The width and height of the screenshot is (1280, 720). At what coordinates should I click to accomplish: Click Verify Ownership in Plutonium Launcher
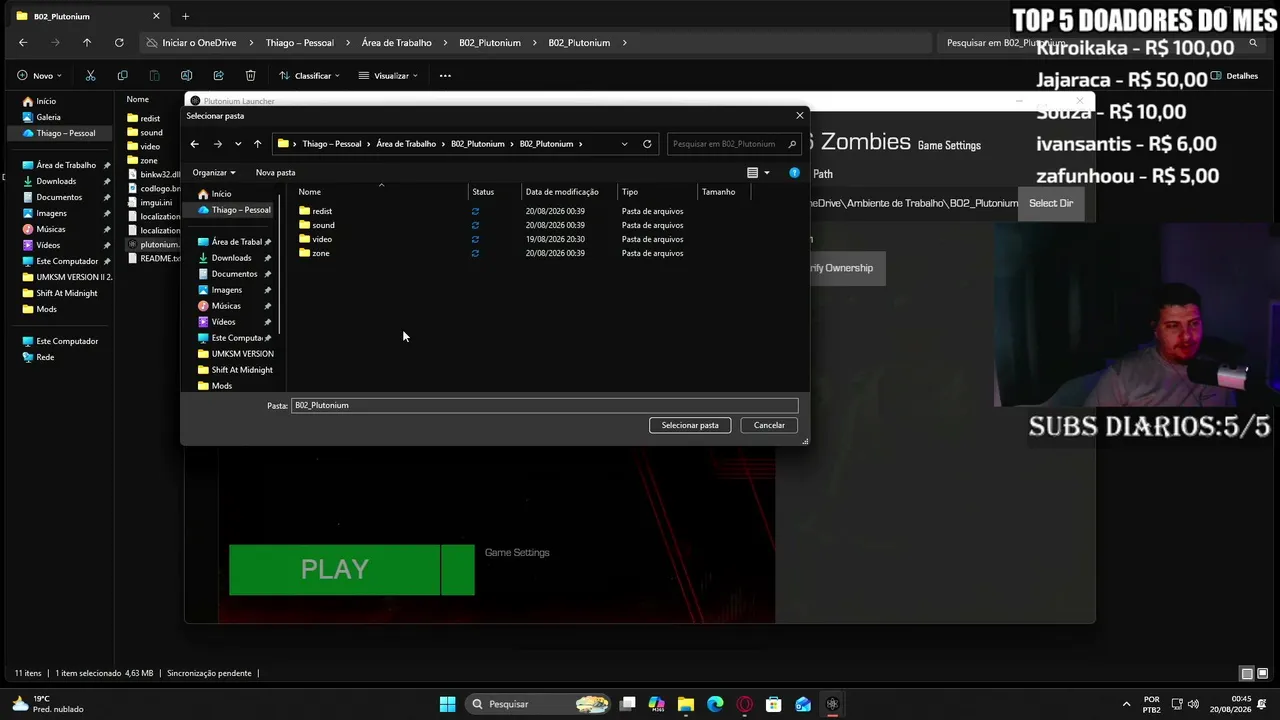[840, 268]
